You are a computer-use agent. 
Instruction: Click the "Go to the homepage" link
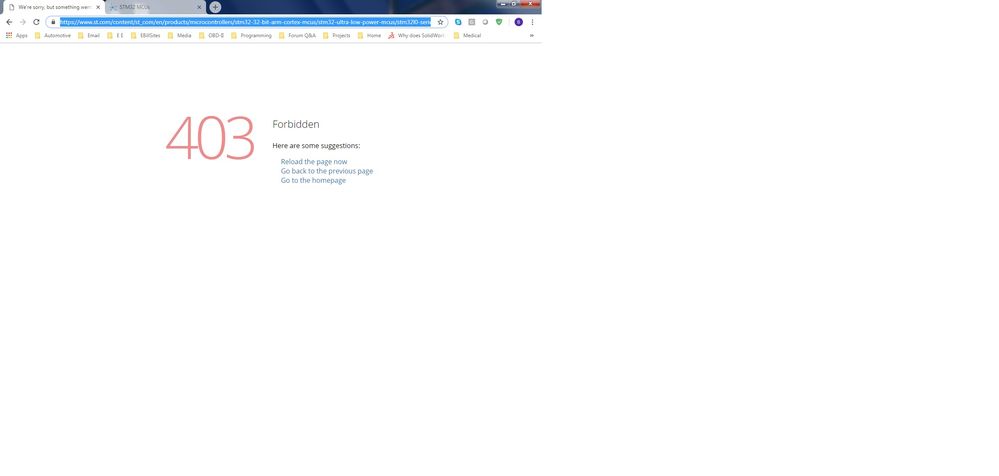pos(313,180)
